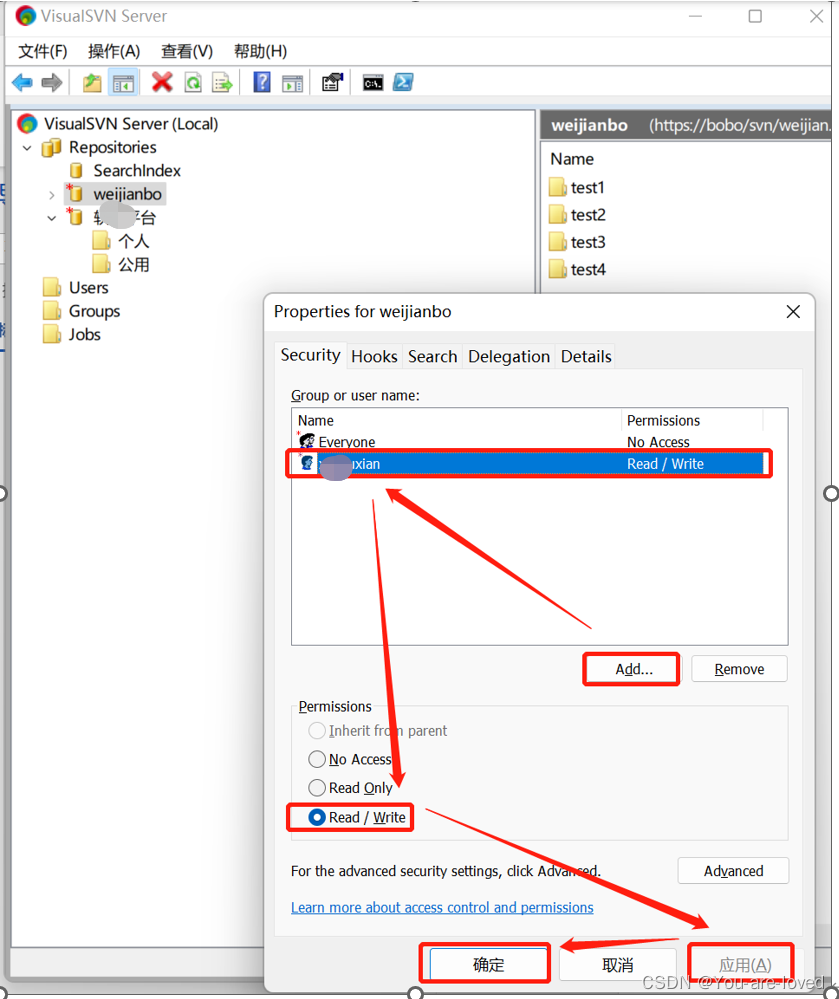839x999 pixels.
Task: Click the Permissions column header
Action: coord(692,420)
